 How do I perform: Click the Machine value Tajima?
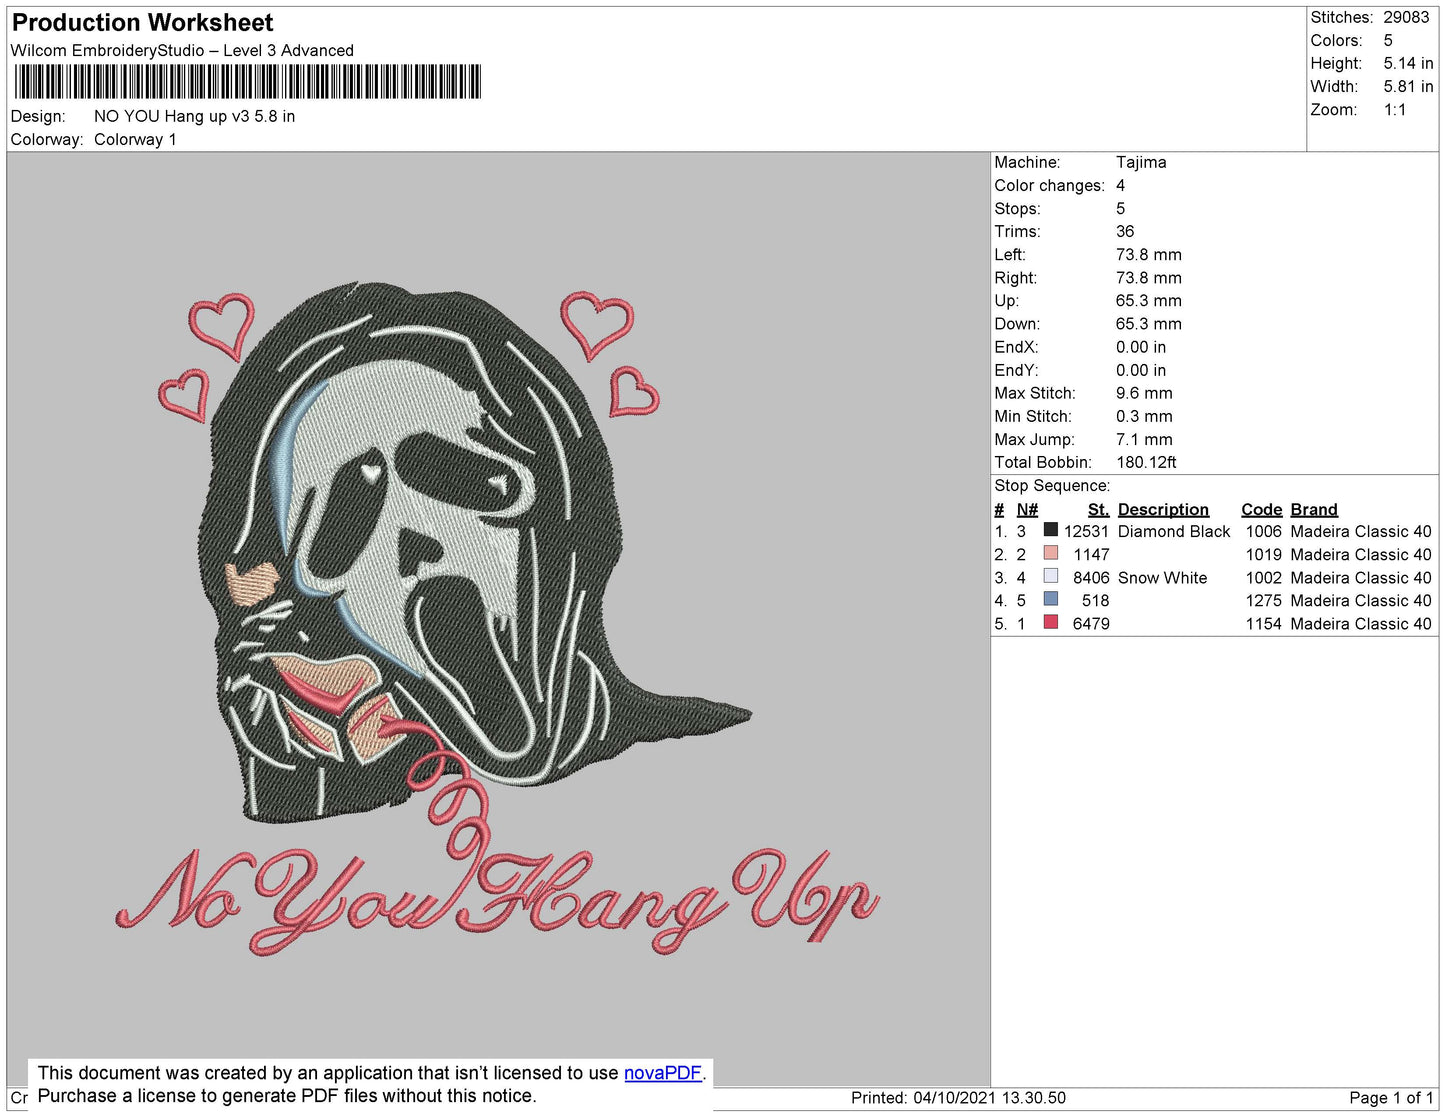point(1141,162)
